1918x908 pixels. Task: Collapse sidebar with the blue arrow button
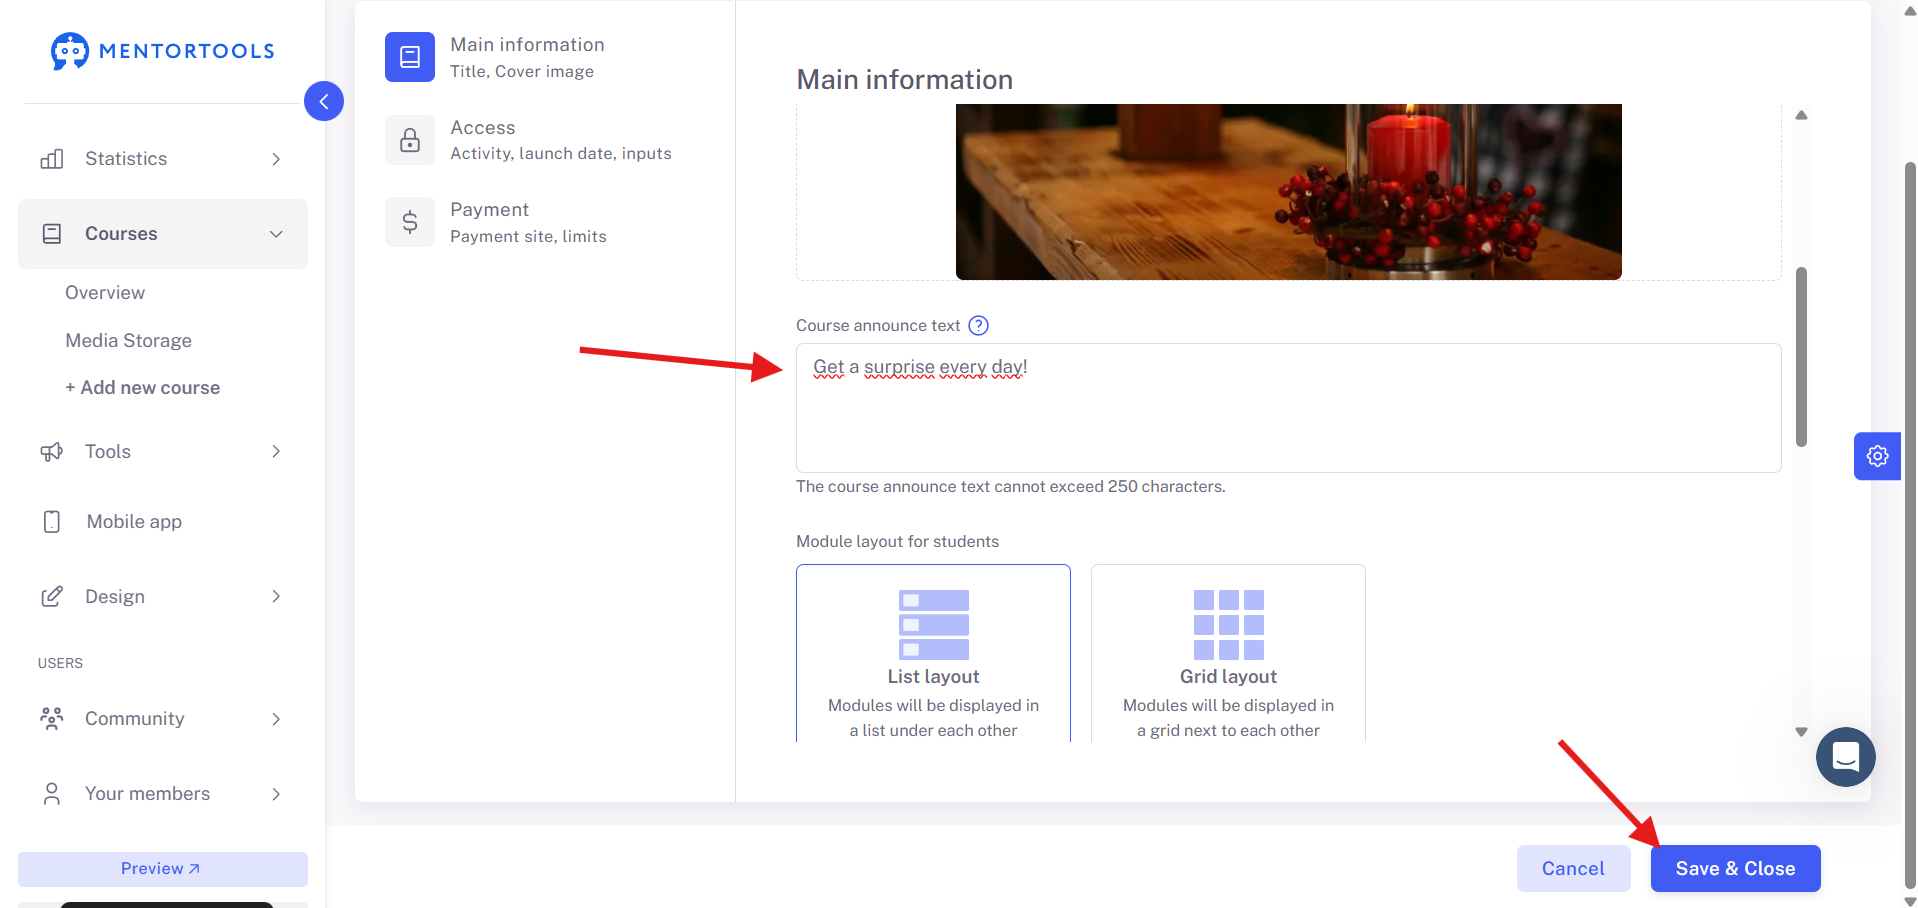tap(324, 101)
